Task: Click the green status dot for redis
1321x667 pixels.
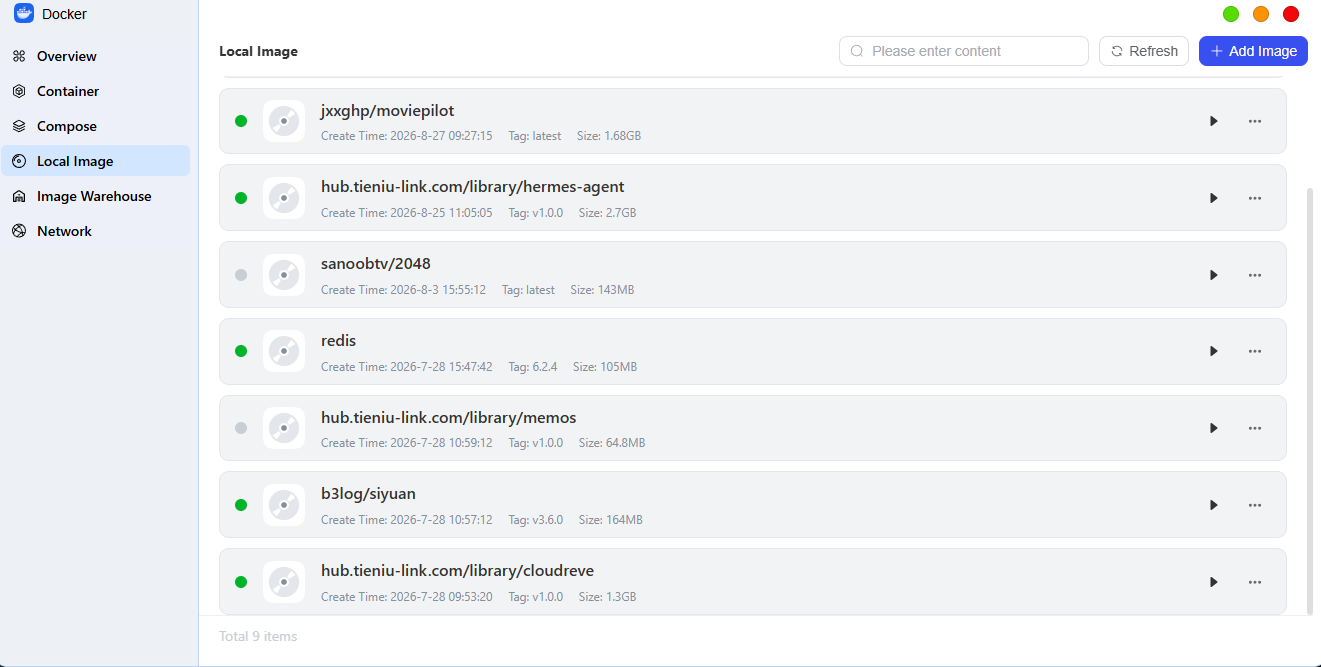Action: coord(241,351)
